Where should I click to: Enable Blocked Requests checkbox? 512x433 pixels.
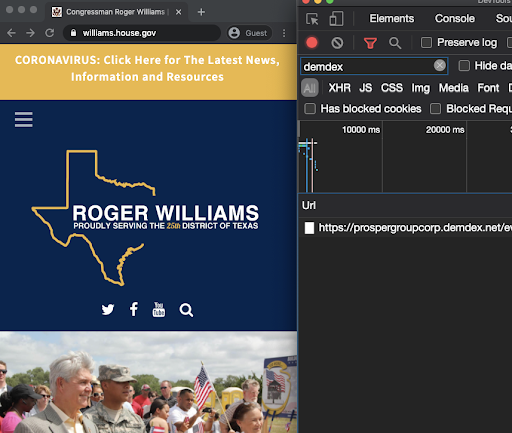[x=435, y=109]
